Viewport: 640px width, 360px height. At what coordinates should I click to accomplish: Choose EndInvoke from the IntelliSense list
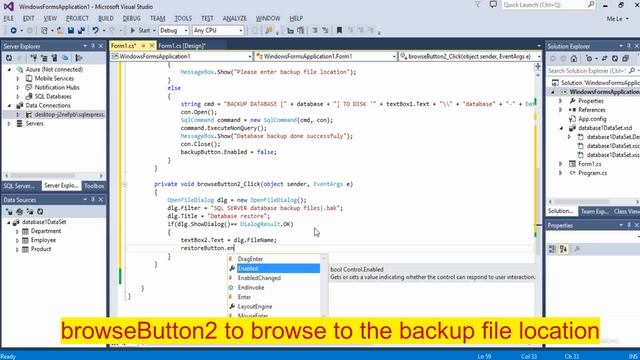pos(274,288)
